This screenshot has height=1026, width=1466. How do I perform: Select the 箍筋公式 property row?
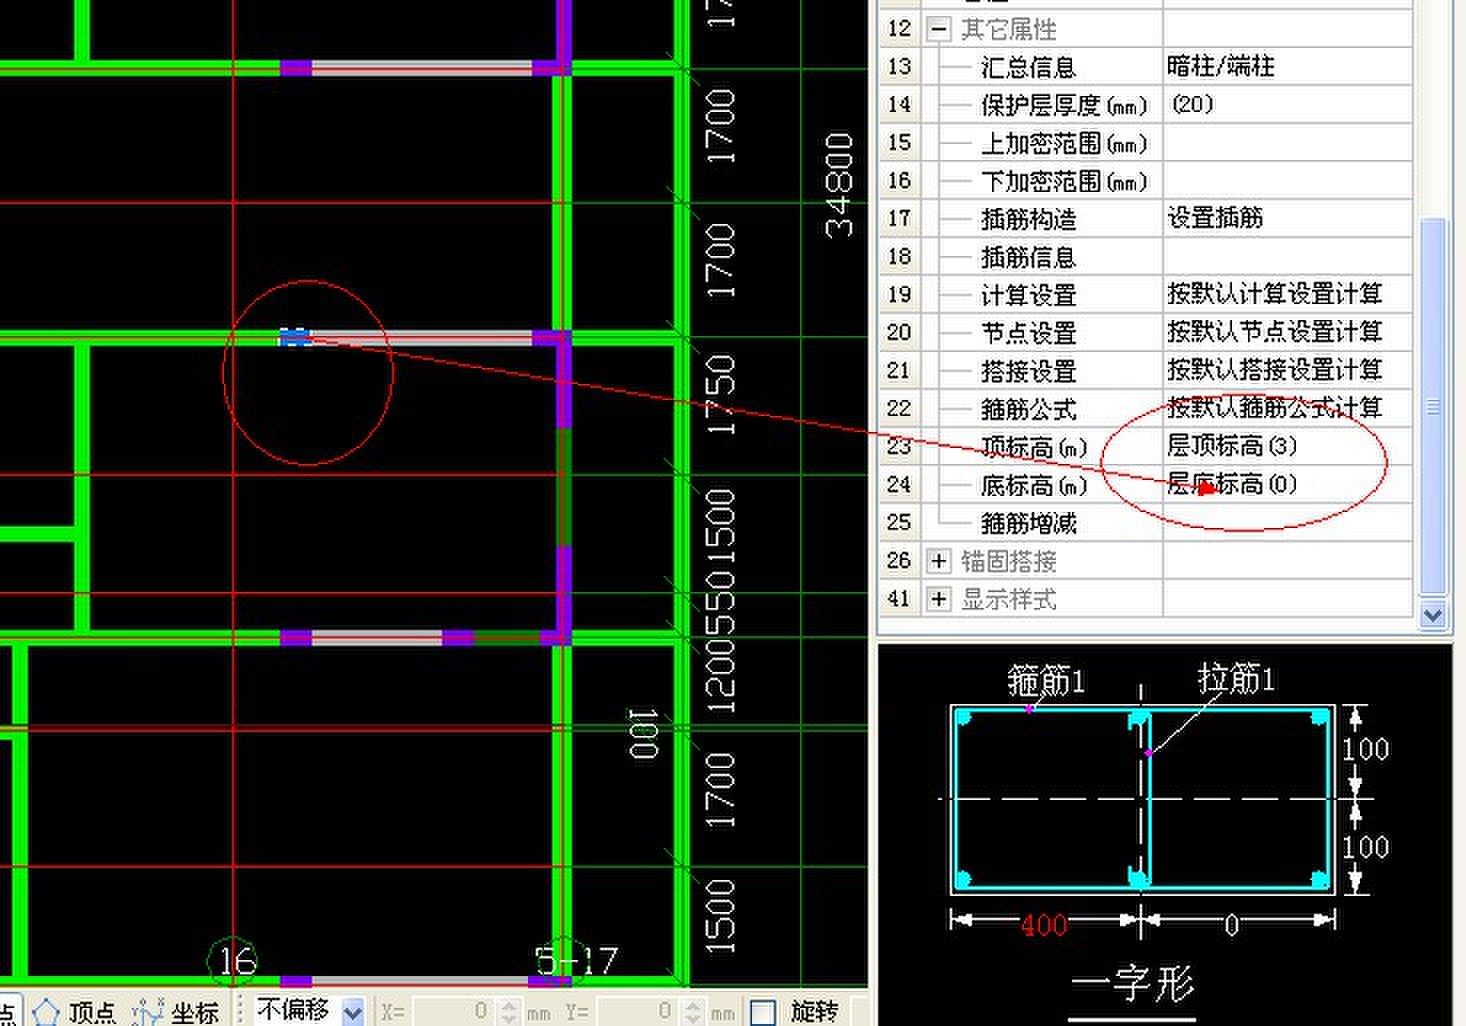1145,409
